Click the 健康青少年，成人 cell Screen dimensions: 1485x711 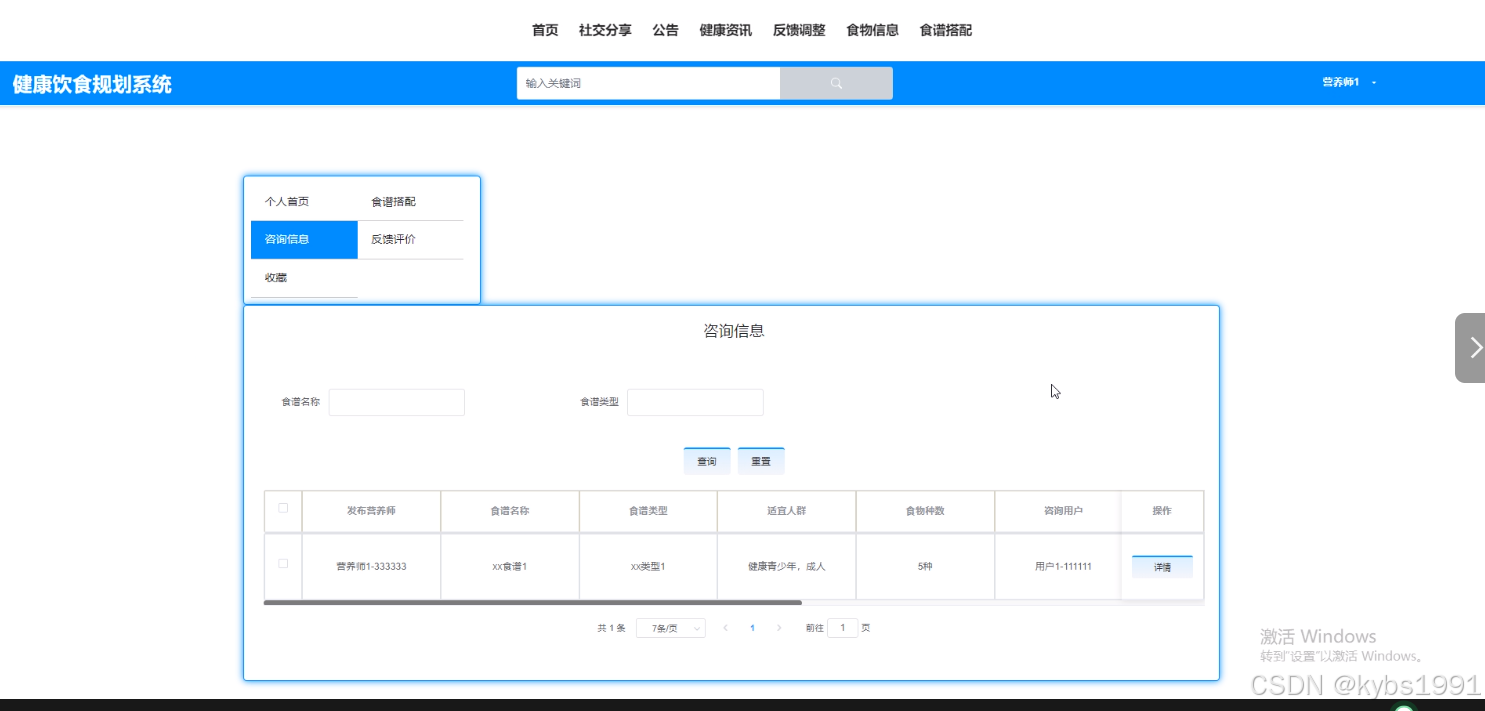coord(787,566)
